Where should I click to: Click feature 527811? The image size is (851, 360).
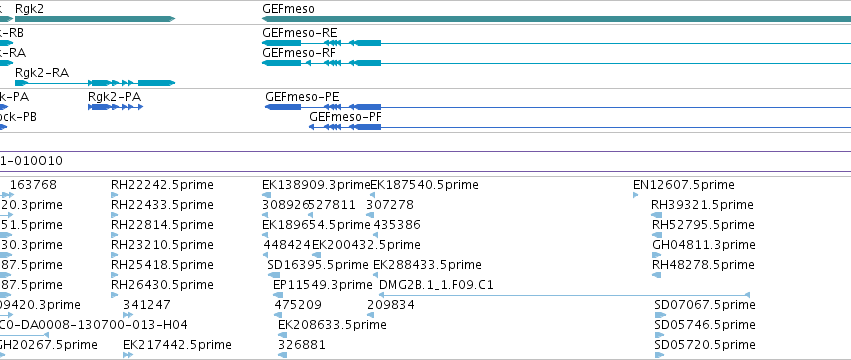point(332,205)
